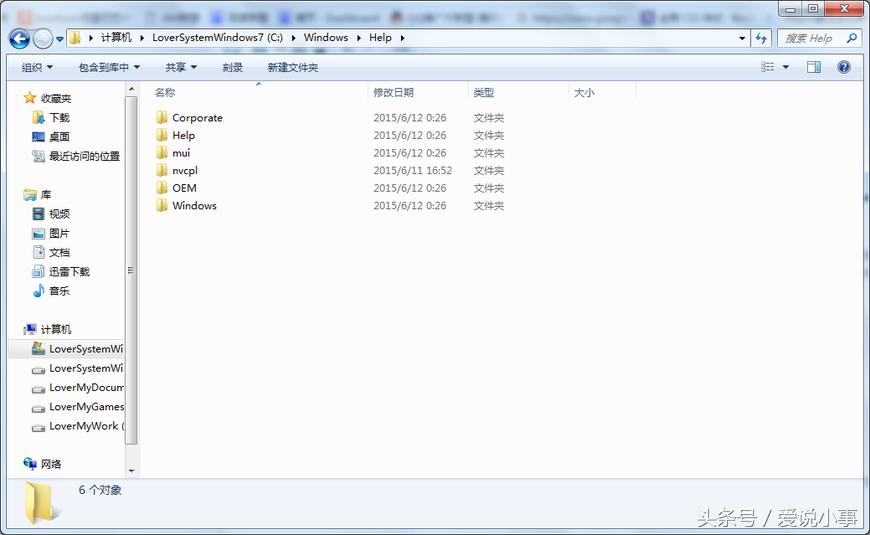Viewport: 870px width, 535px height.
Task: Click date 2015/6/11 16:52
Action: point(413,170)
